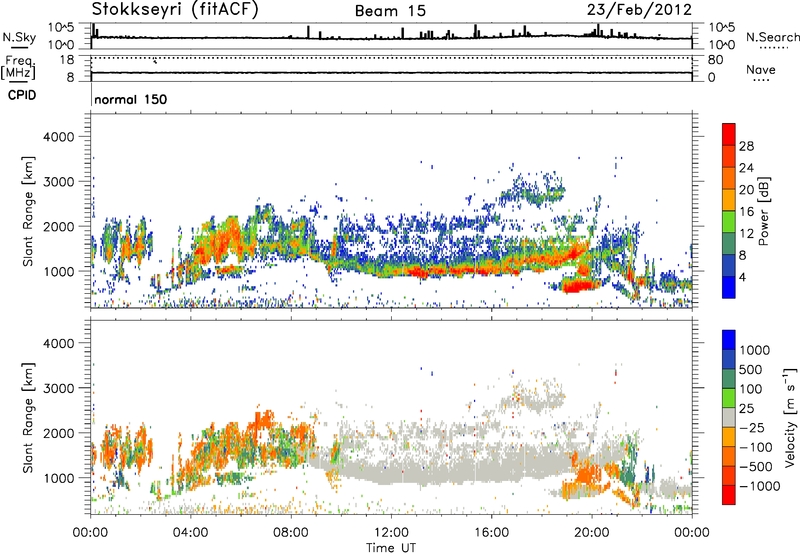Click the blue top of velocity colorbar
Viewport: 800px width, 554px height.
(729, 339)
